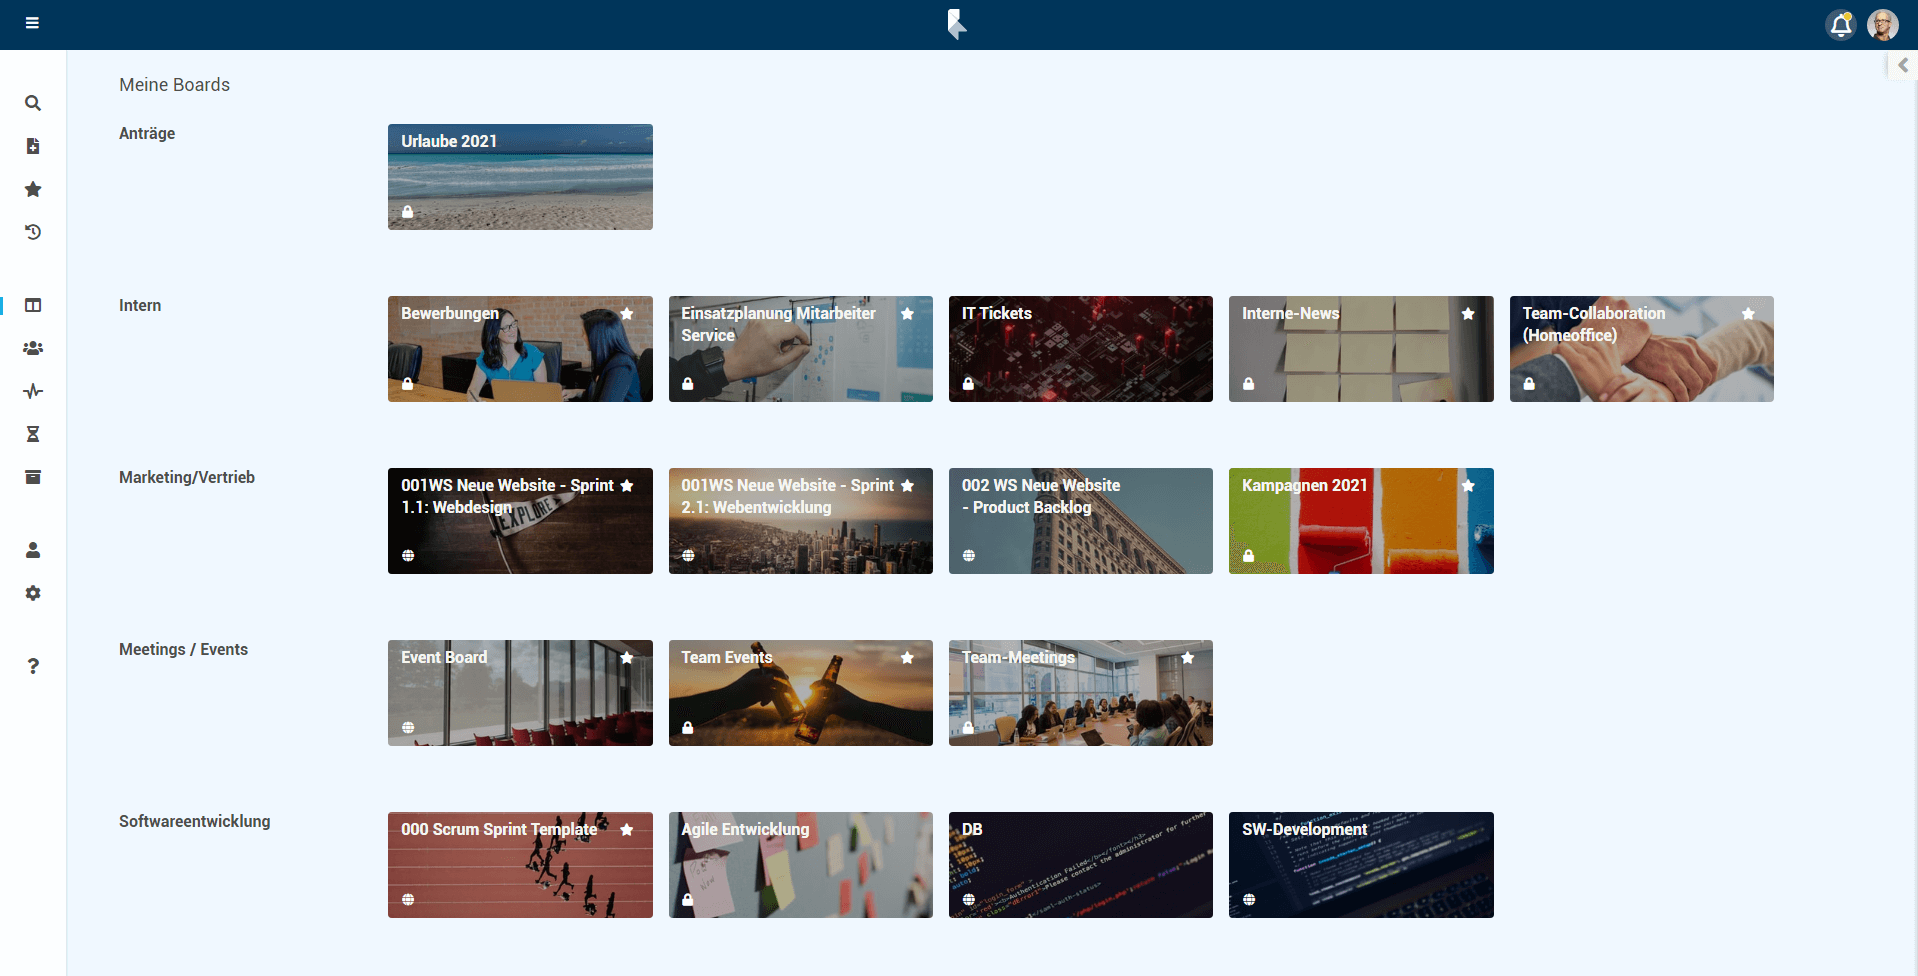The height and width of the screenshot is (976, 1918).
Task: Open the hourglass icon in the sidebar
Action: (33, 434)
